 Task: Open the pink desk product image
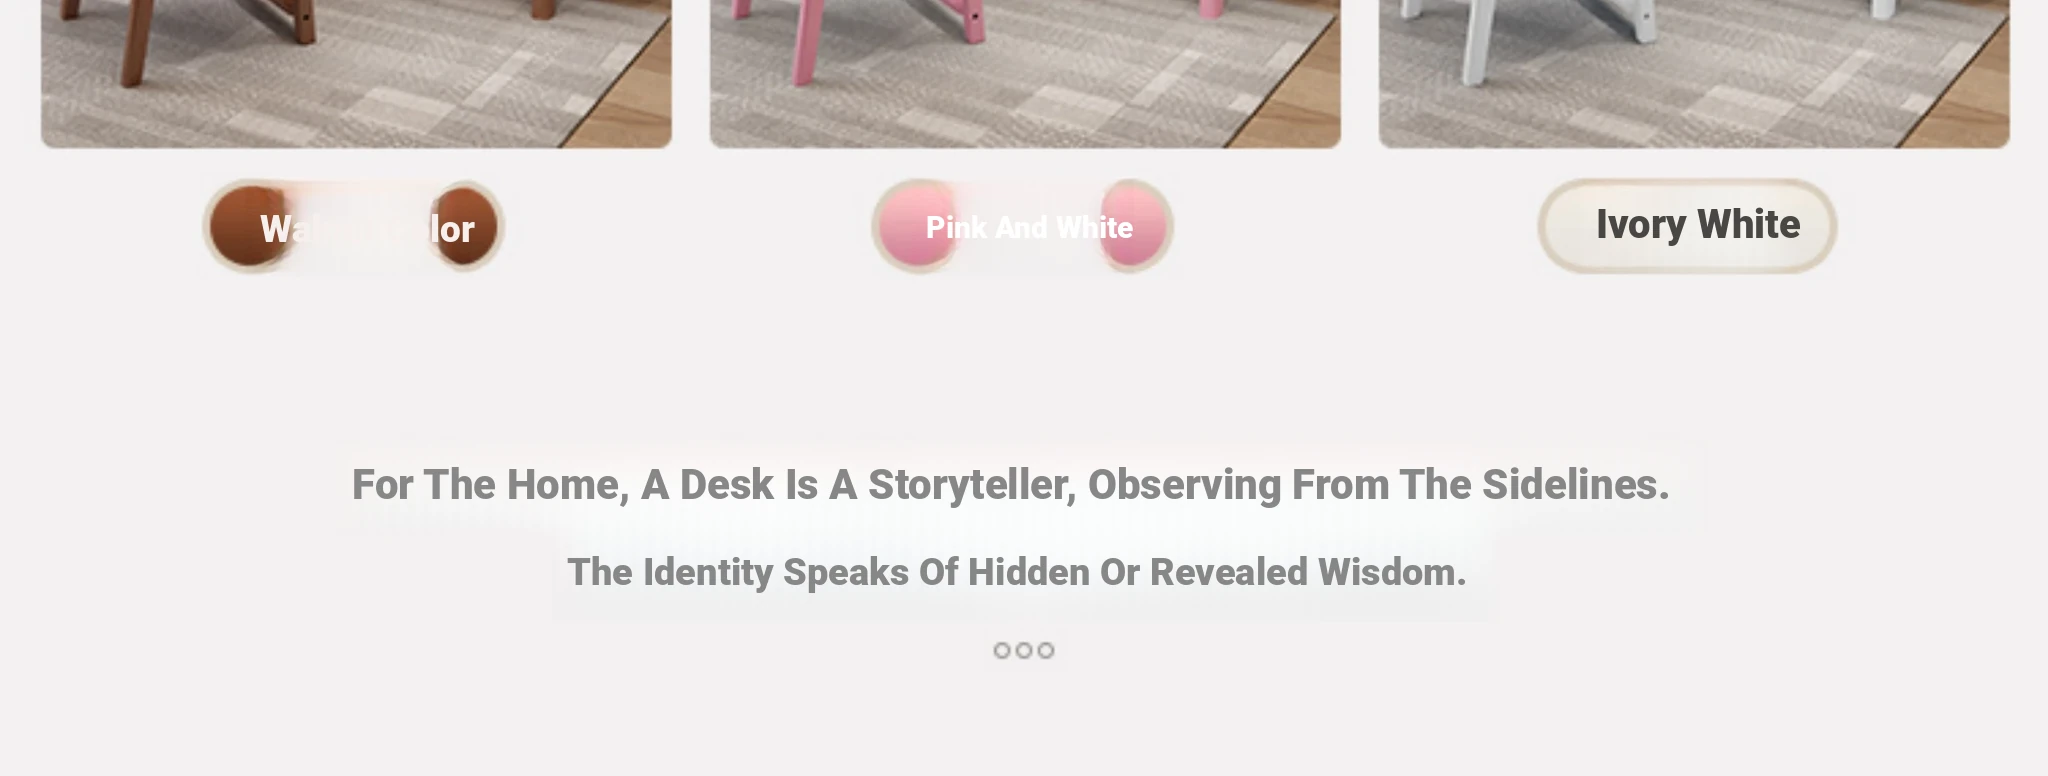pos(1025,74)
